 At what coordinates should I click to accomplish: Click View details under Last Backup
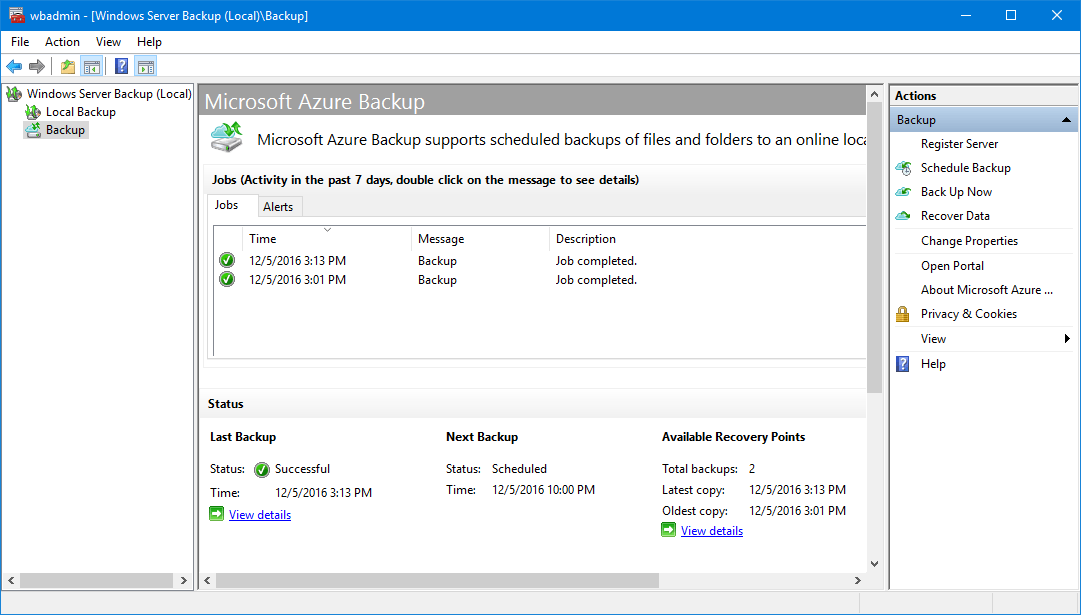pos(259,514)
